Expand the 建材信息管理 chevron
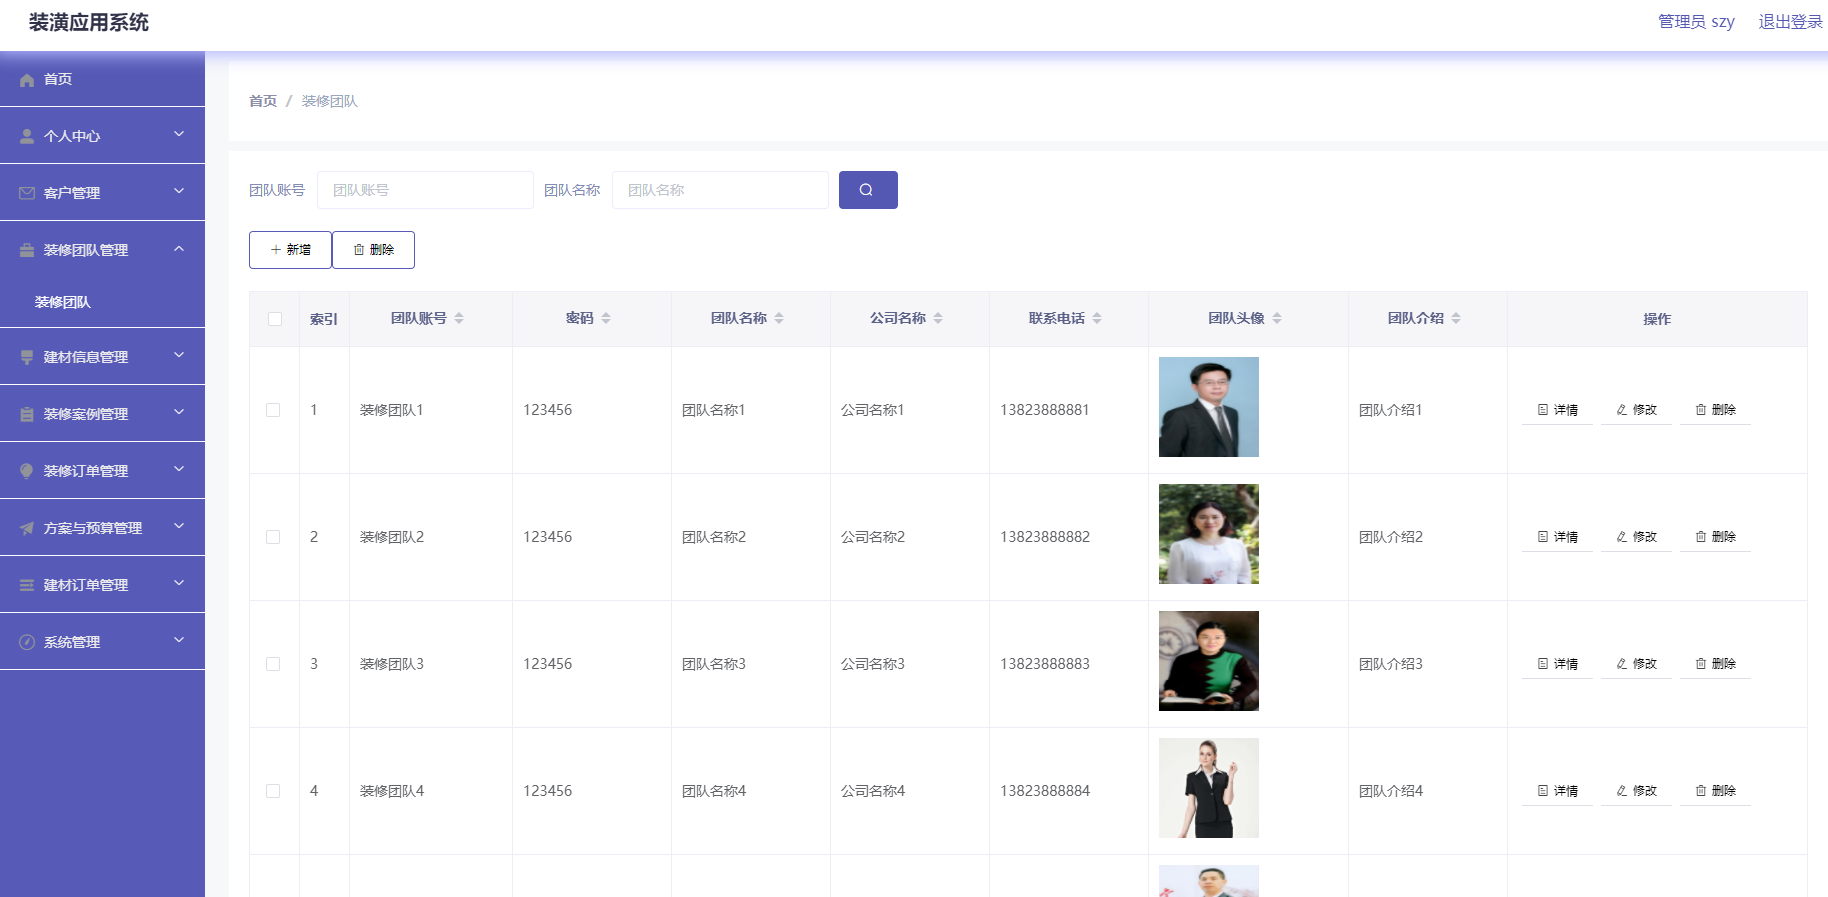Screen dimensions: 1828x897 [179, 355]
